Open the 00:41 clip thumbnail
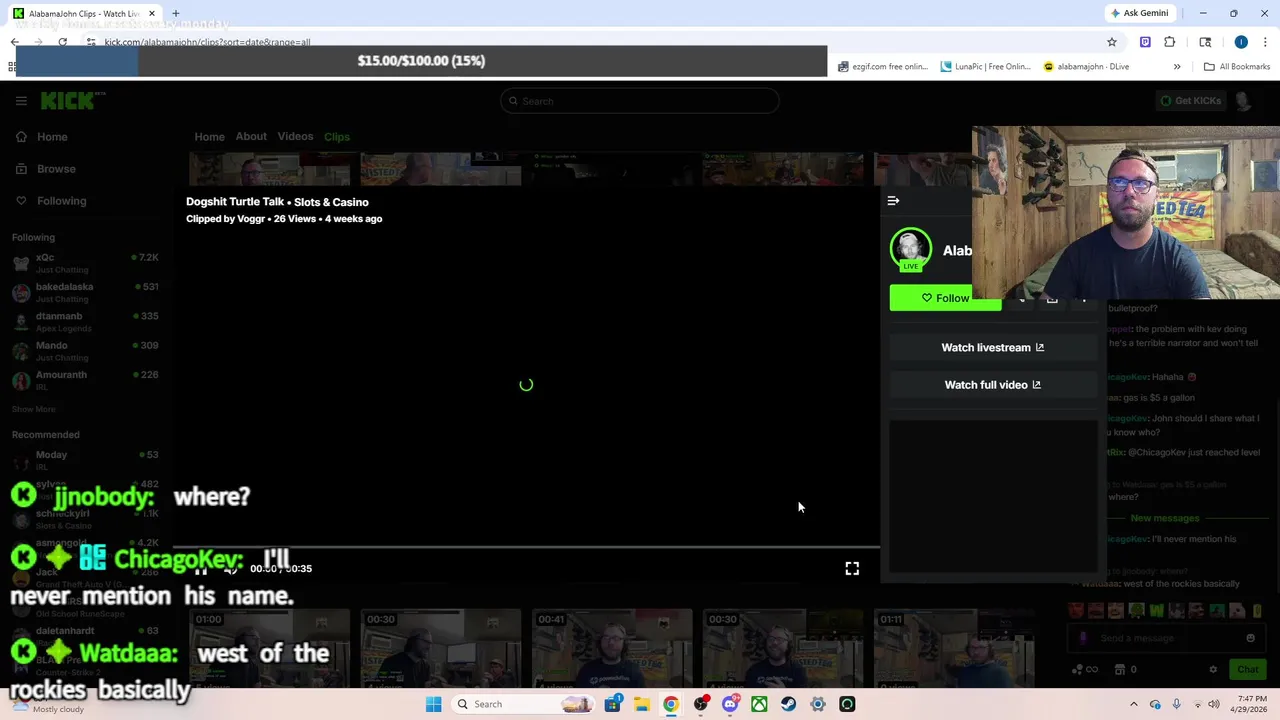Viewport: 1280px width, 720px height. point(612,649)
